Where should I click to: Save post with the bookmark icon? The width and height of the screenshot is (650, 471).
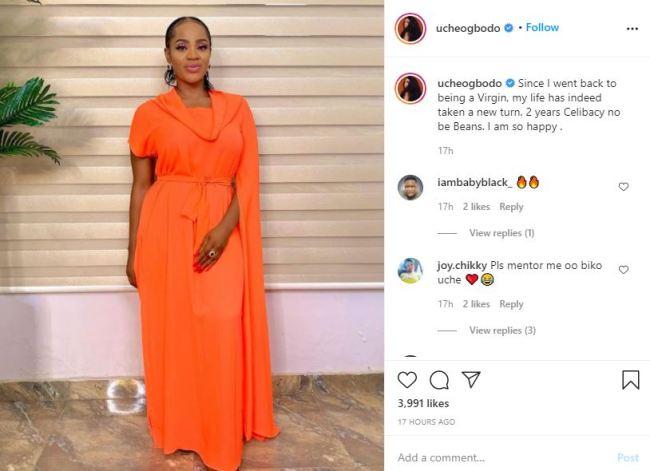click(x=630, y=379)
